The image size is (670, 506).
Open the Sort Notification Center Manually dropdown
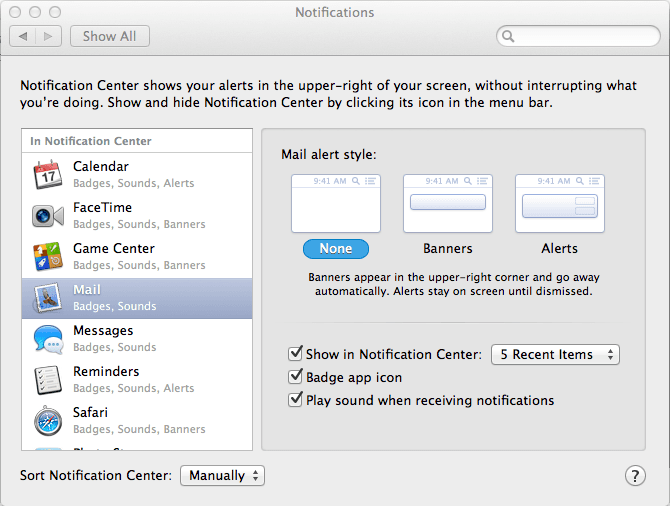[222, 476]
